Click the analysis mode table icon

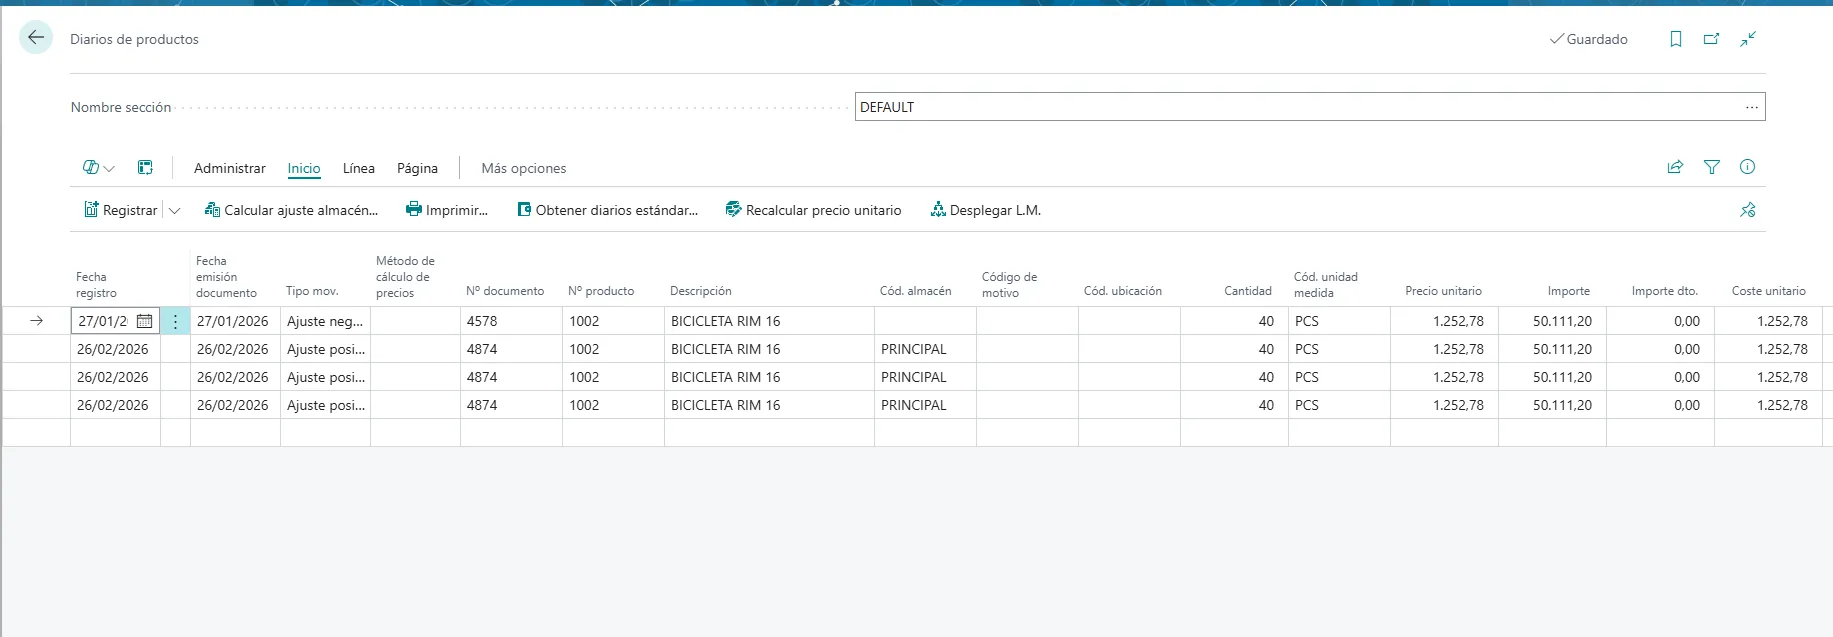(145, 168)
